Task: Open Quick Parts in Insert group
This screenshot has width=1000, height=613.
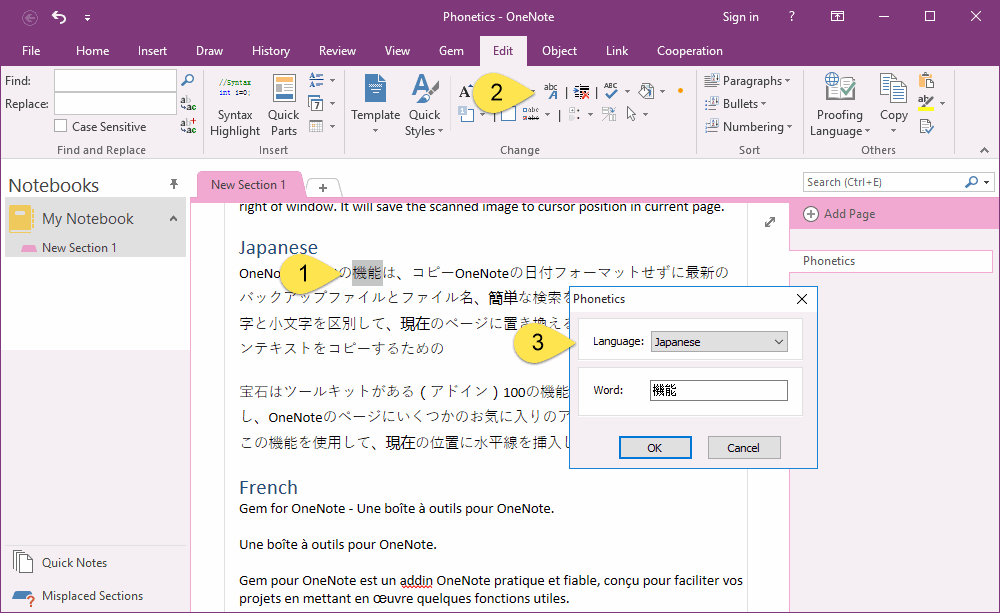Action: pyautogui.click(x=283, y=107)
